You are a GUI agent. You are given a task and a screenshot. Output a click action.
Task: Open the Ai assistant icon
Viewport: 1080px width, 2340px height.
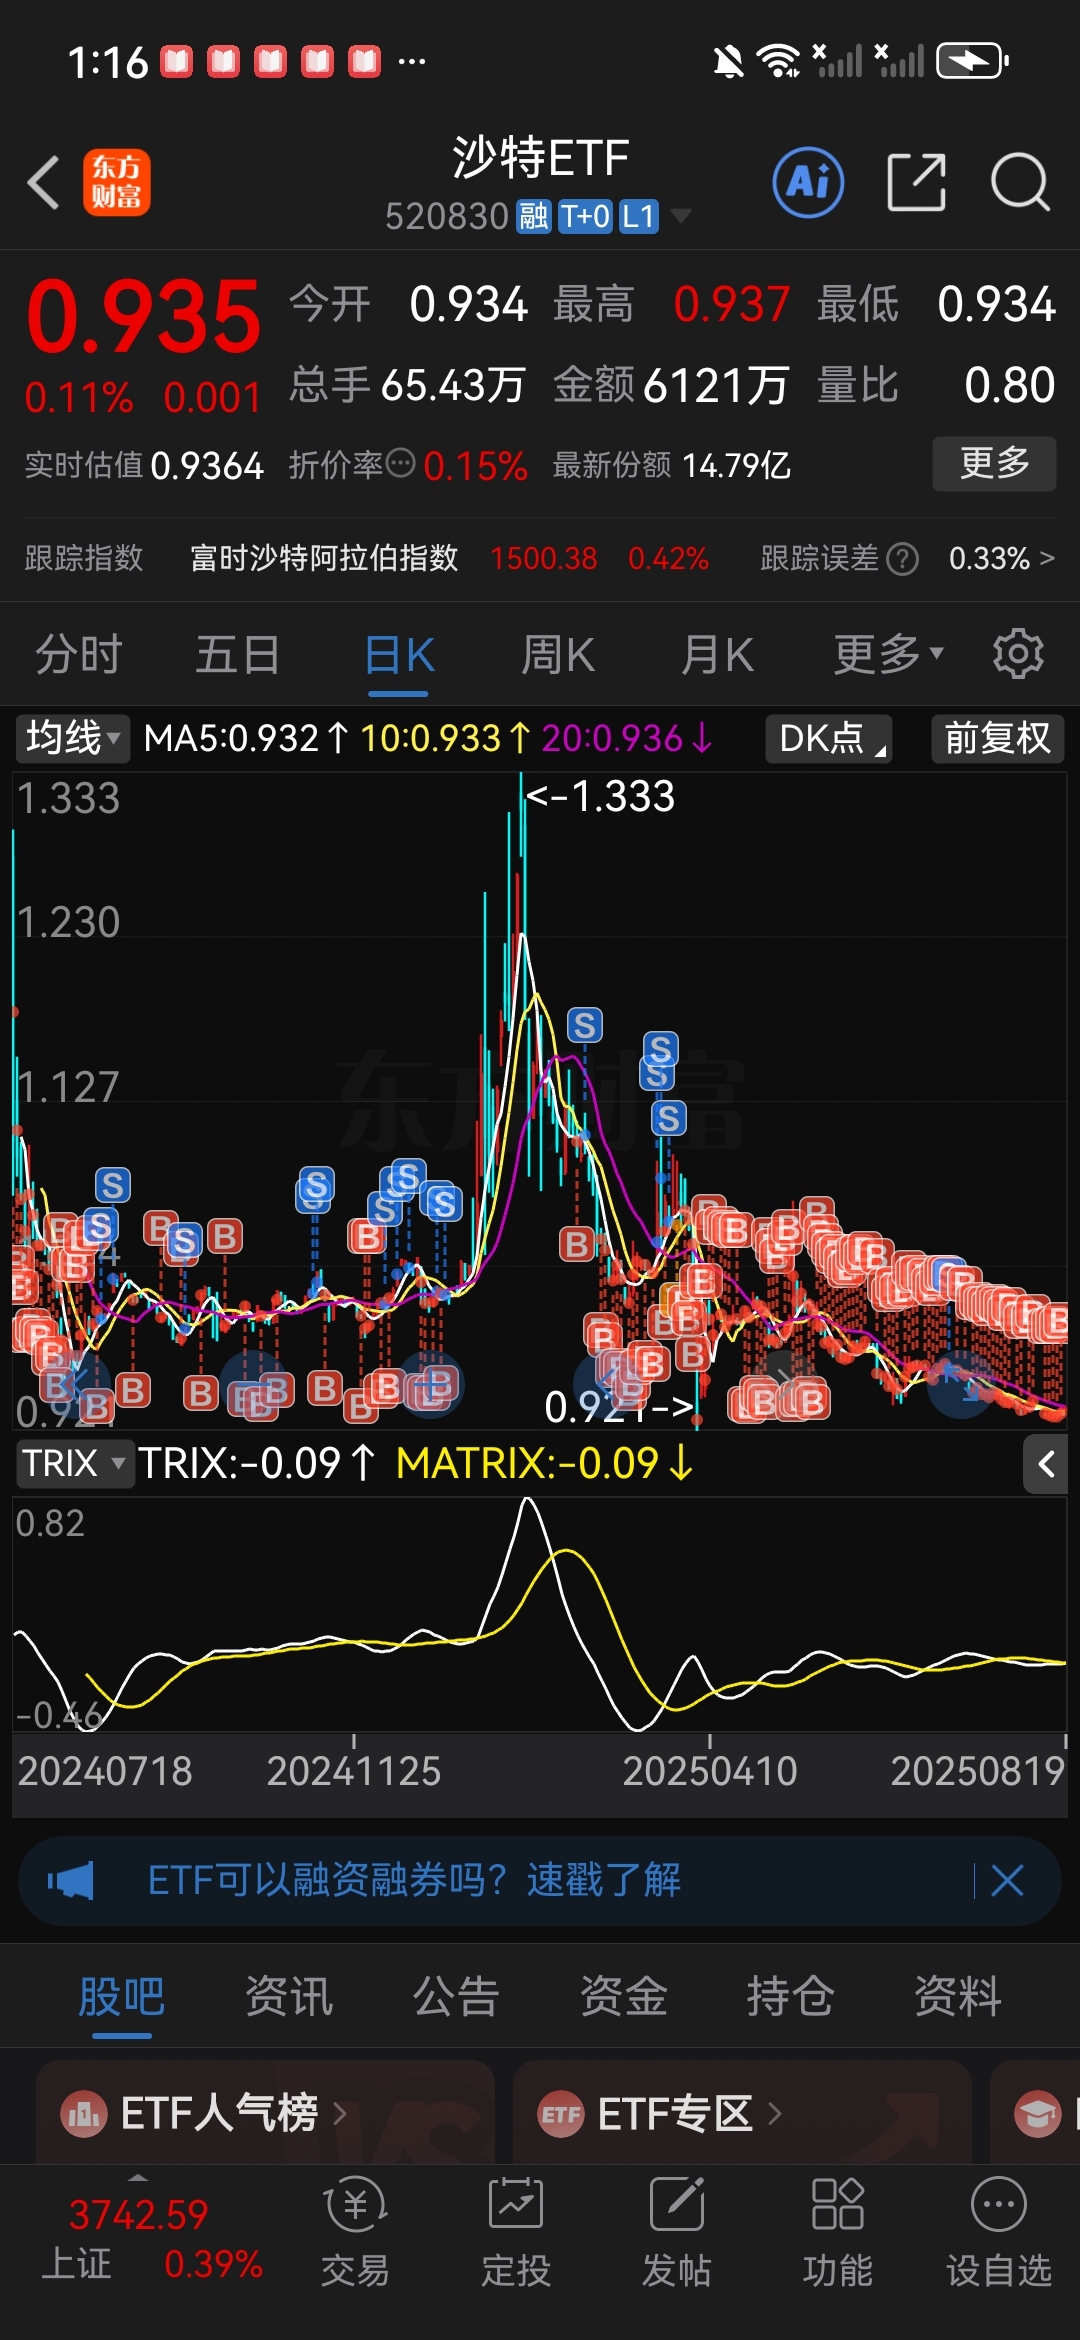[808, 183]
